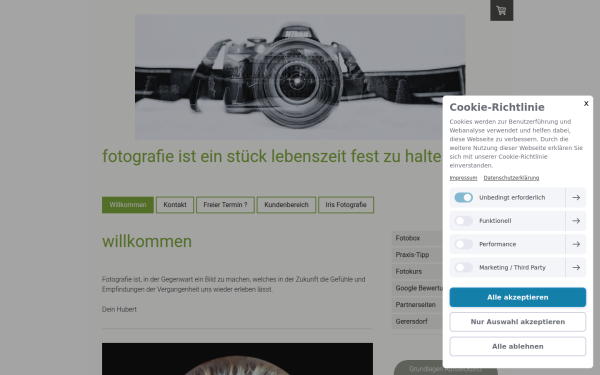This screenshot has width=600, height=375.
Task: Open the Partnerseiten sidebar link
Action: [417, 305]
